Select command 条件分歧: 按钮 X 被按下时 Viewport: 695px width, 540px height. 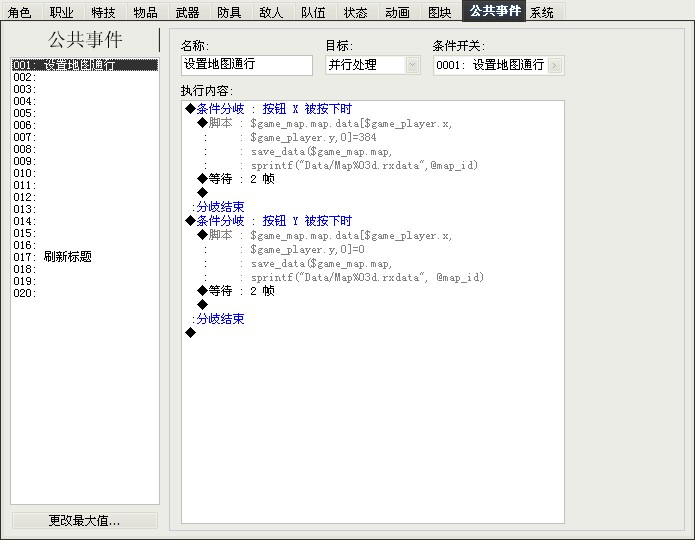[269, 109]
